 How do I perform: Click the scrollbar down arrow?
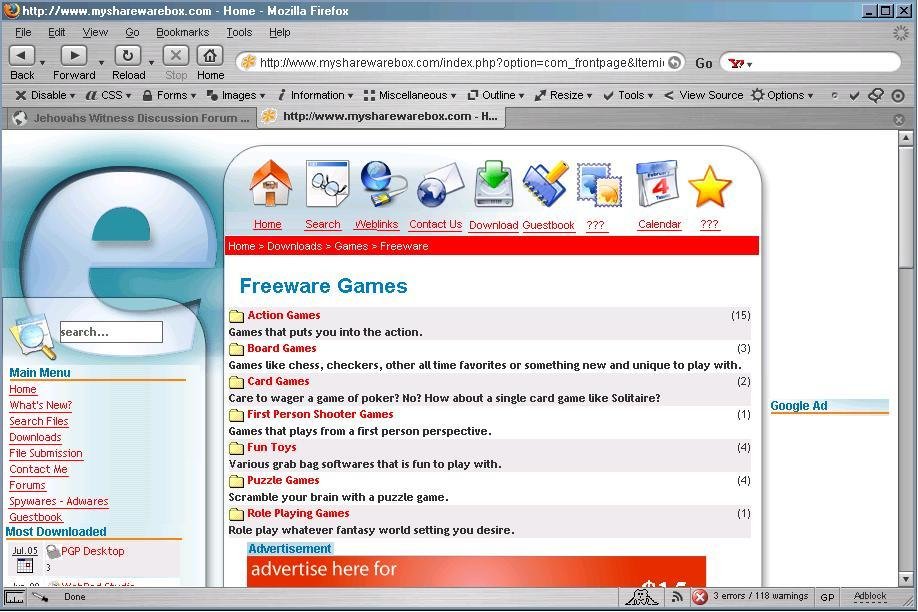tap(905, 580)
